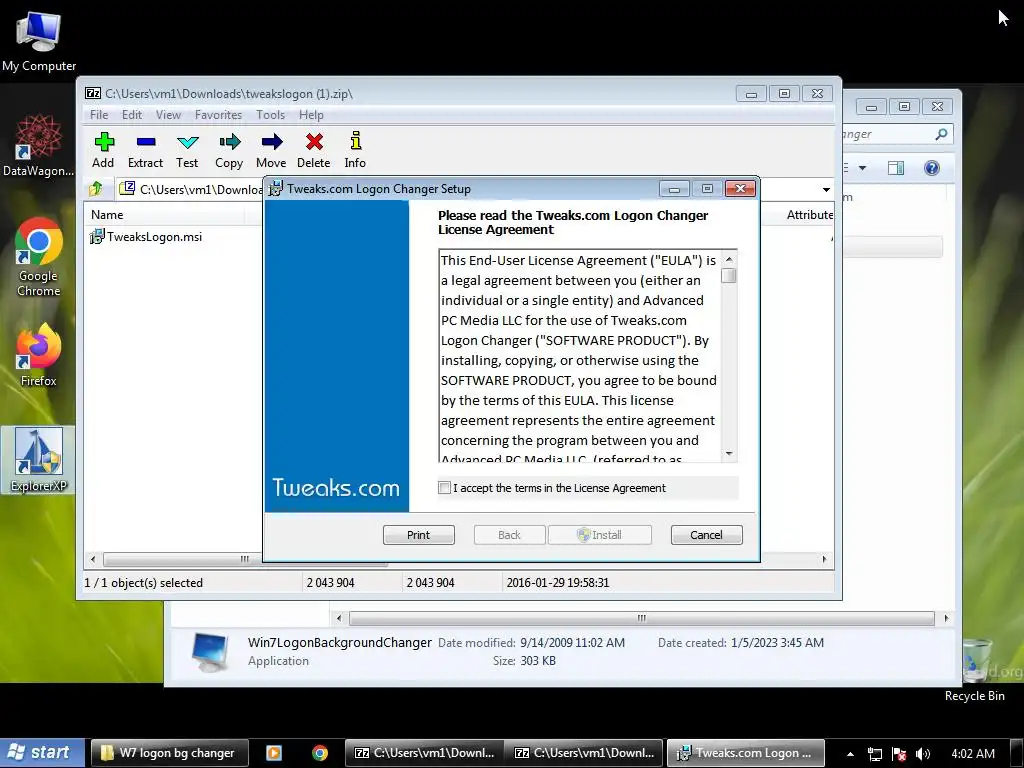This screenshot has height=768, width=1024.
Task: Select the TweaksLogon.msi file row
Action: point(146,236)
